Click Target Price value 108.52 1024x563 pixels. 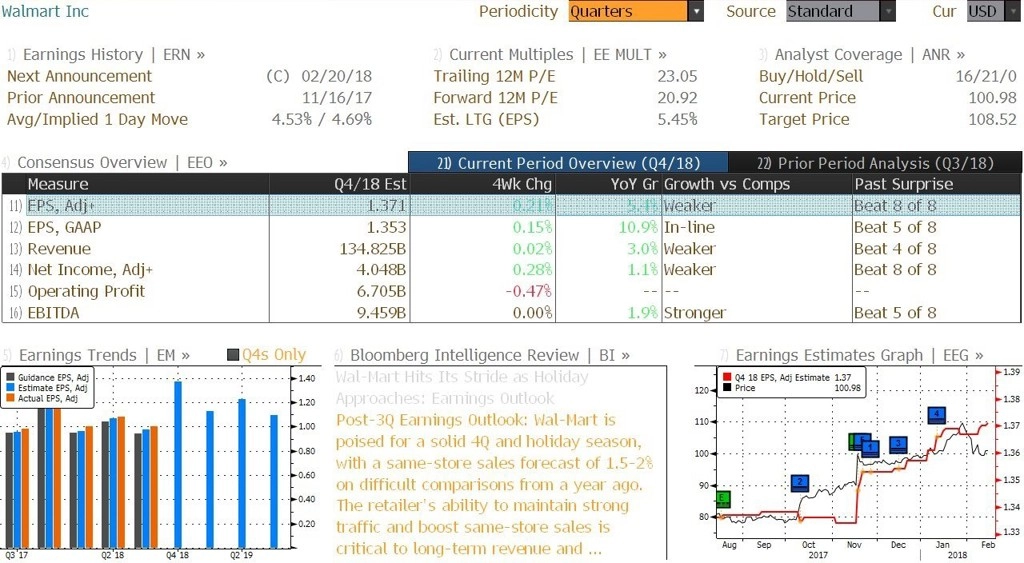click(x=993, y=120)
